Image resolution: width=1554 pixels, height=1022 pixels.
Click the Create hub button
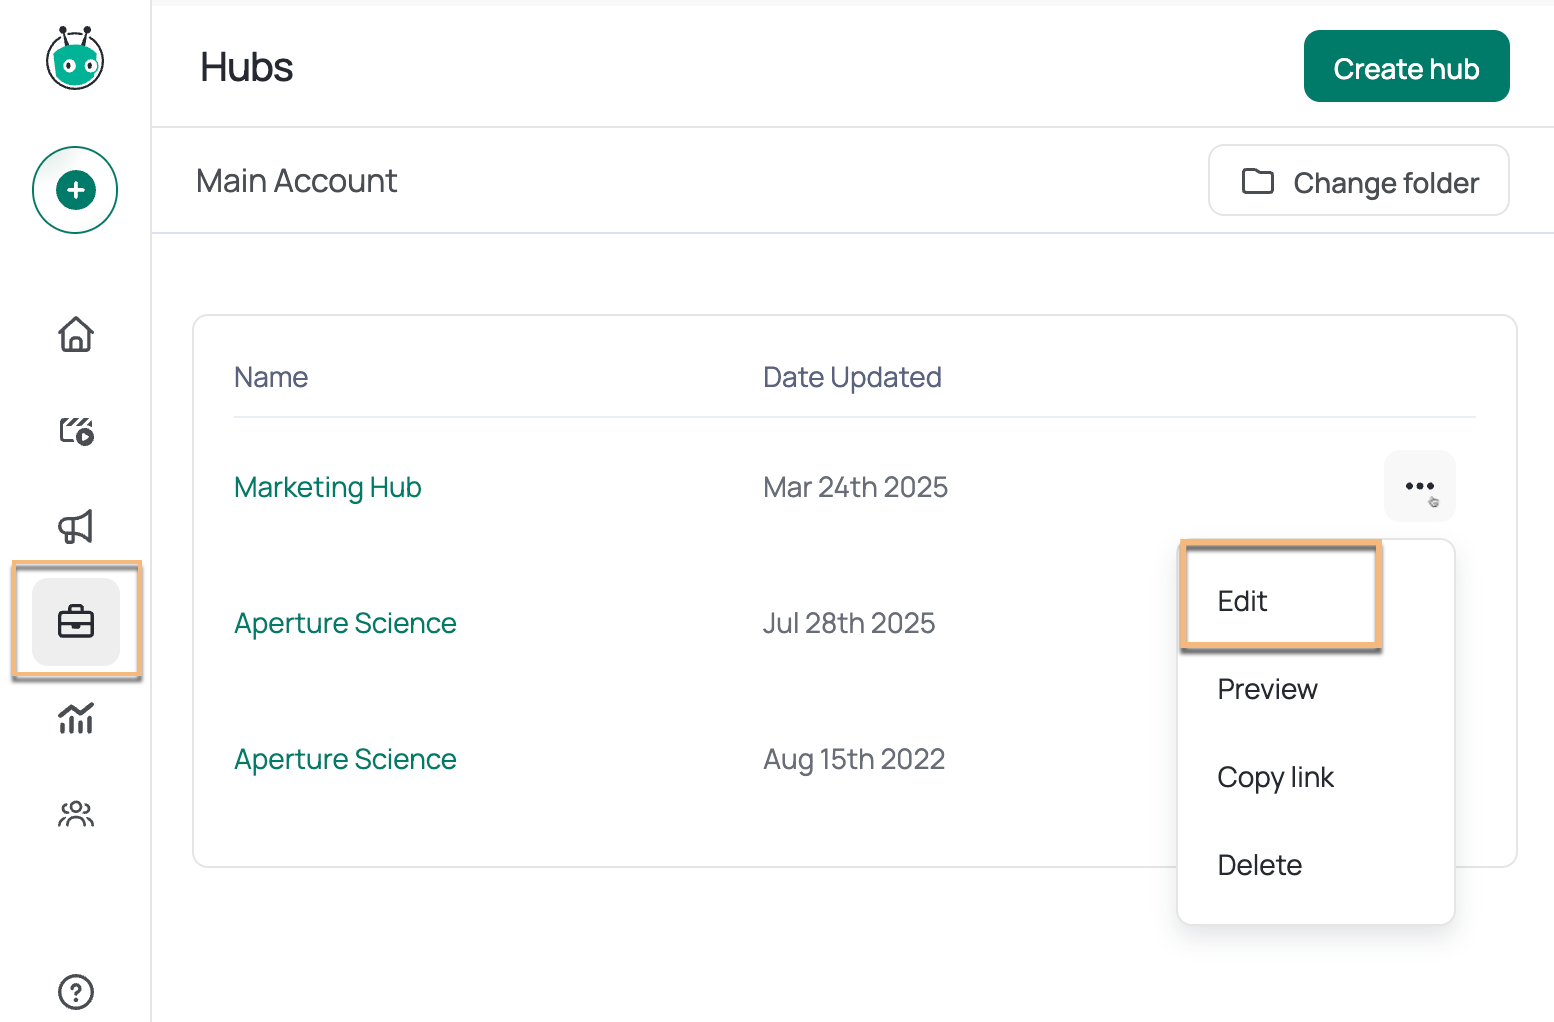tap(1406, 66)
